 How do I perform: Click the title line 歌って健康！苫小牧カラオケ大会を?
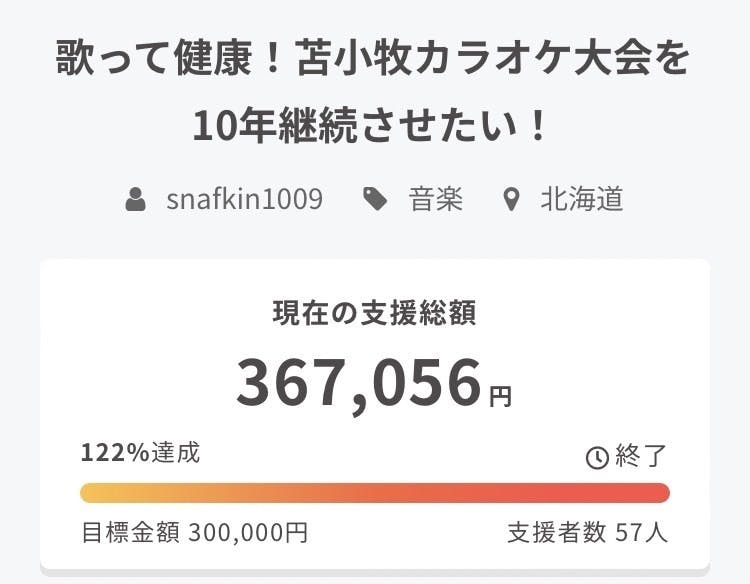click(375, 61)
